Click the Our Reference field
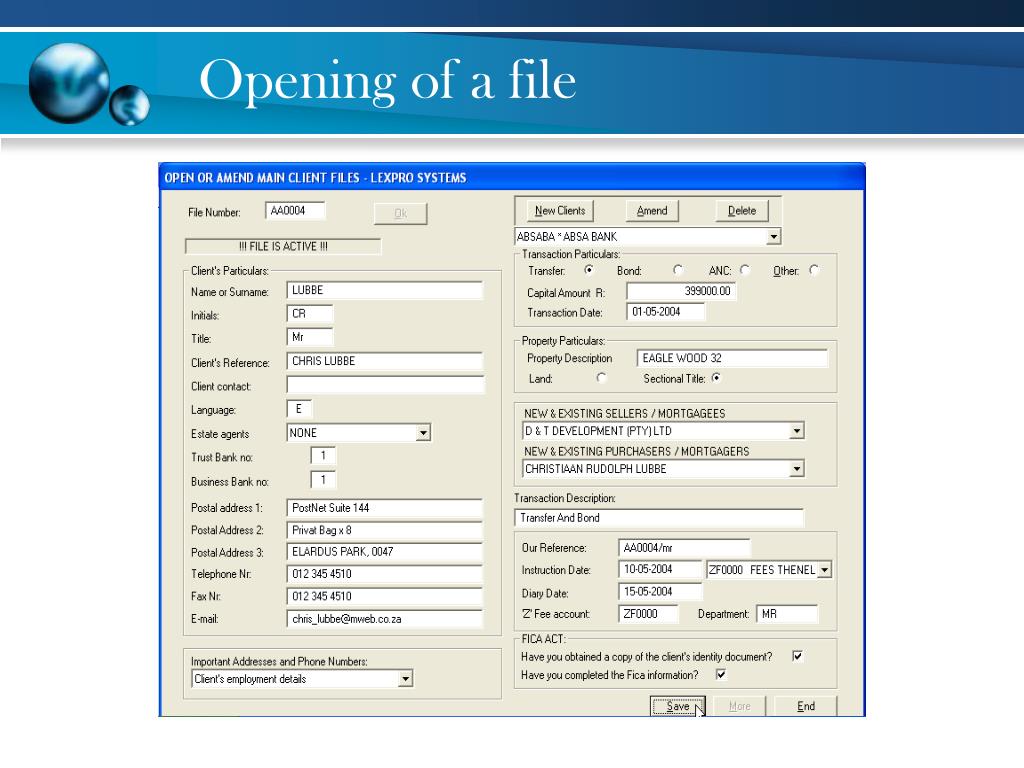 click(684, 548)
